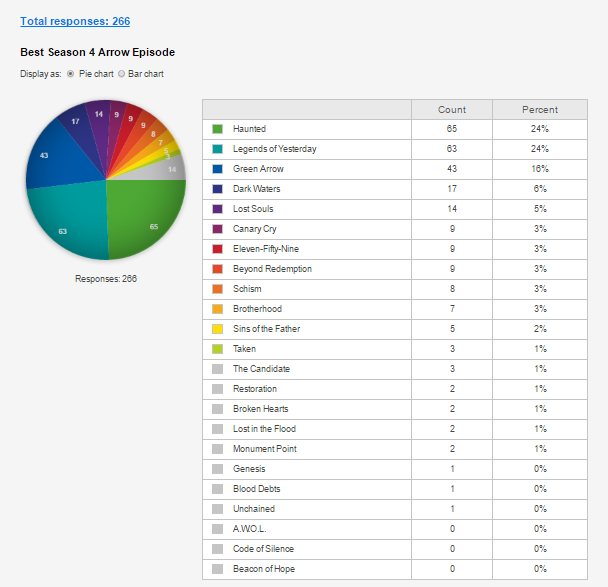Click the Code of Silence label
Image resolution: width=608 pixels, height=587 pixels.
(x=263, y=549)
